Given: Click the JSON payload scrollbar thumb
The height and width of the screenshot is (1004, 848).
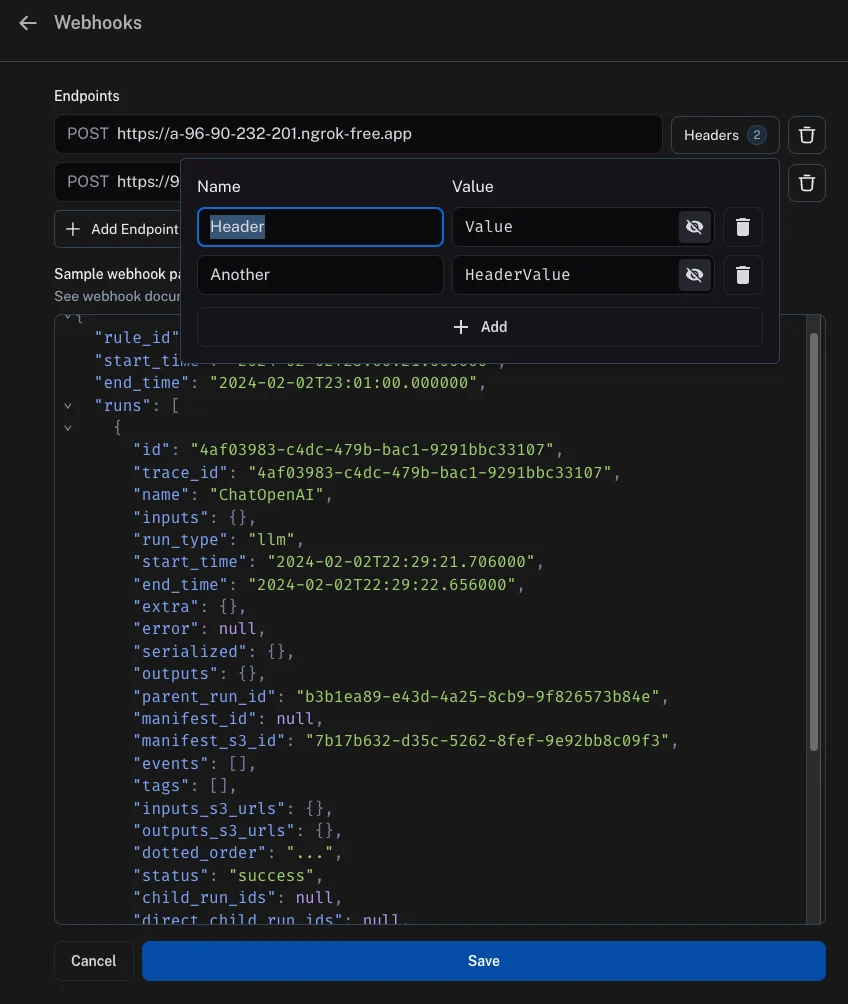Looking at the screenshot, I should (813, 542).
